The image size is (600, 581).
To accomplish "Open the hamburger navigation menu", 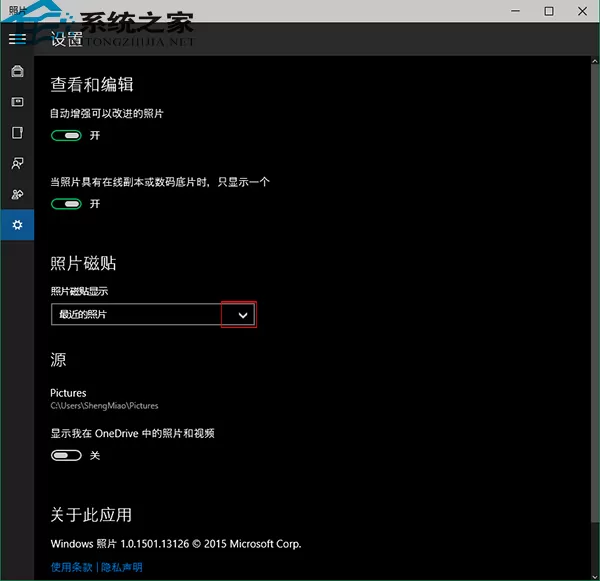I will coord(17,39).
